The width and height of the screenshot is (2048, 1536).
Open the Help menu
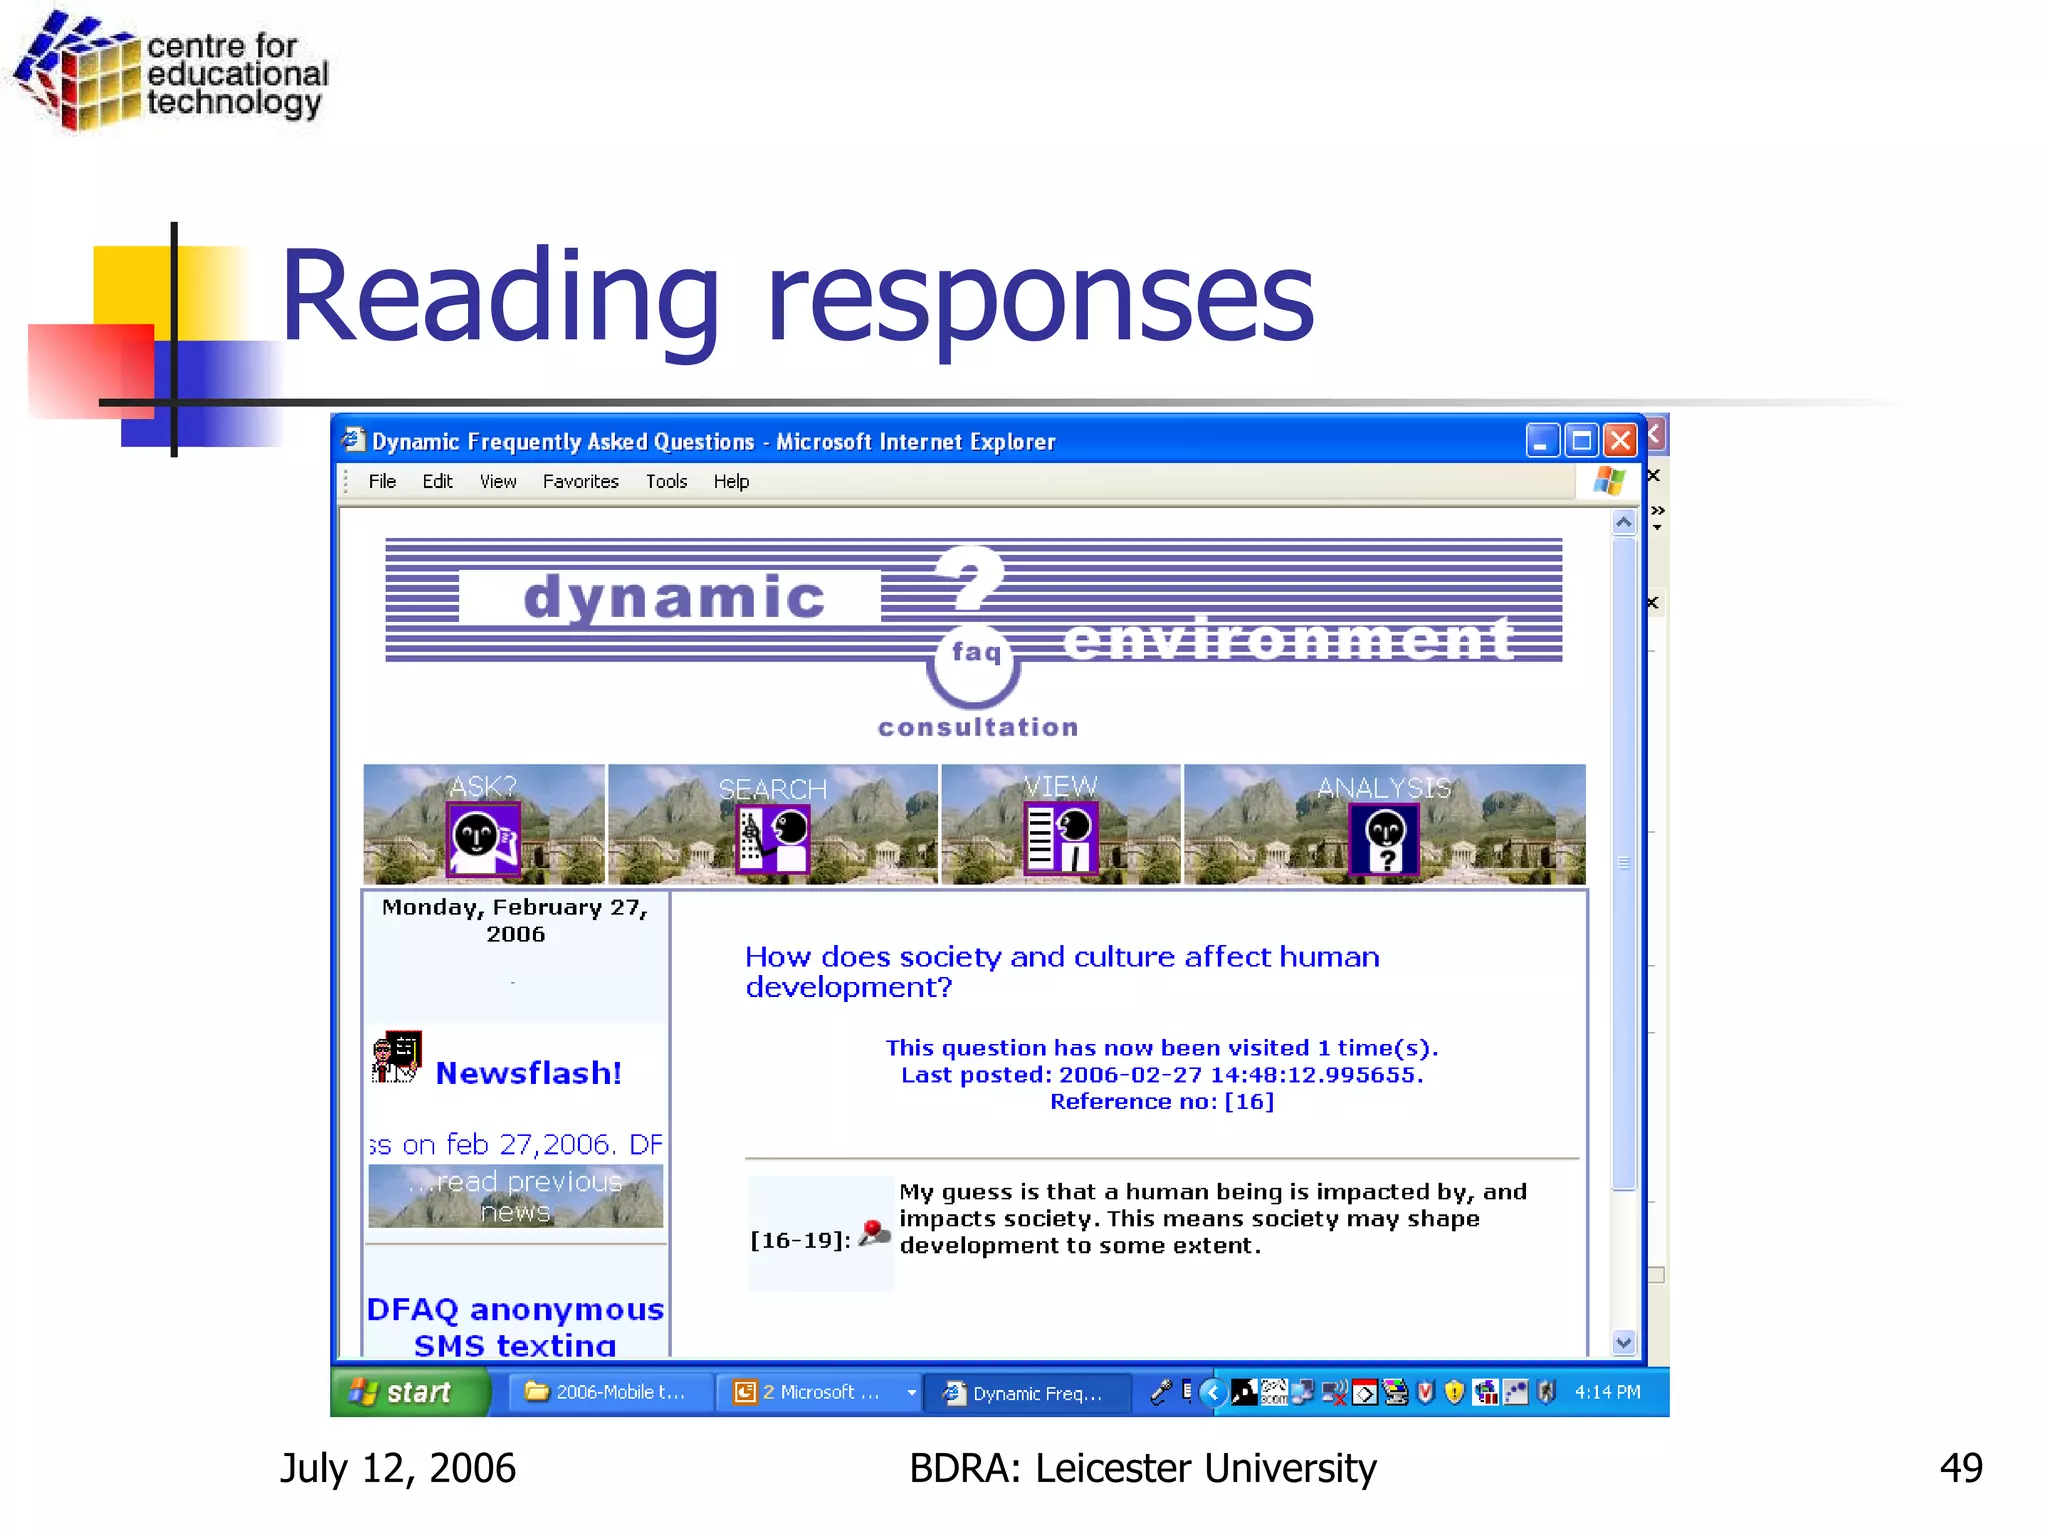731,481
